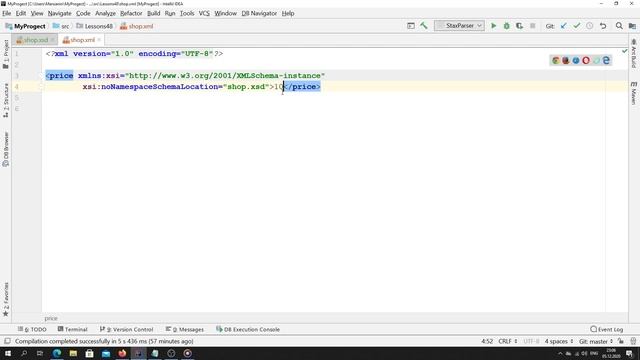Image resolution: width=640 pixels, height=360 pixels.
Task: Open the File menu
Action: [x=7, y=13]
